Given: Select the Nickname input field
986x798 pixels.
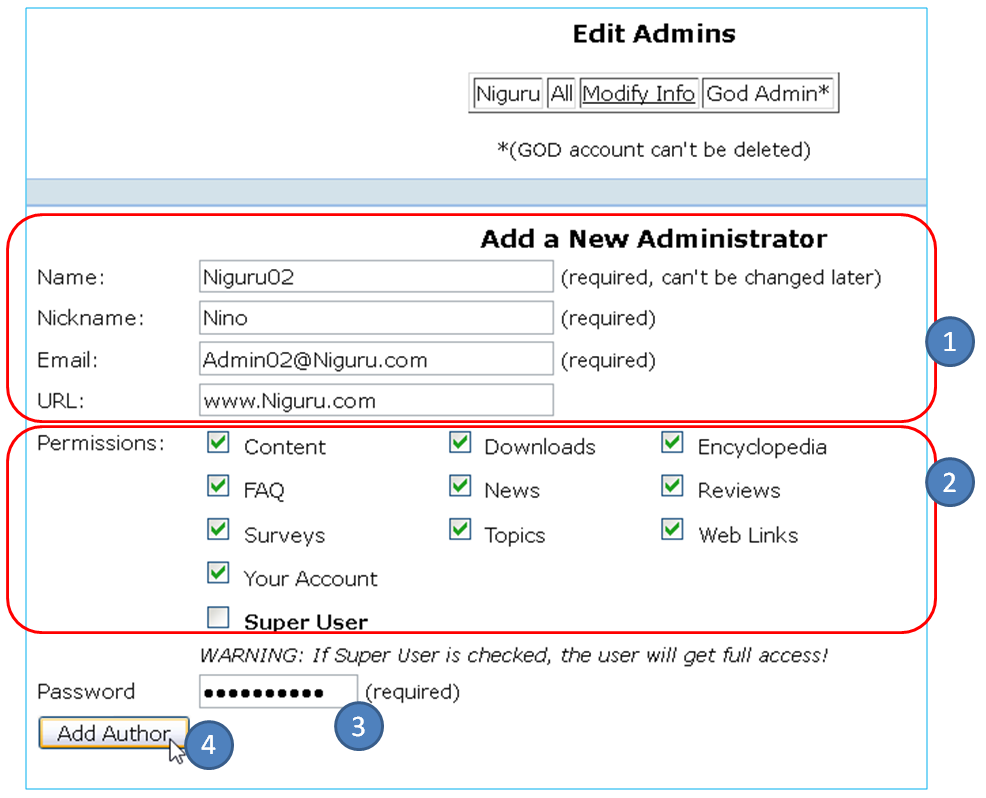Looking at the screenshot, I should tap(375, 317).
